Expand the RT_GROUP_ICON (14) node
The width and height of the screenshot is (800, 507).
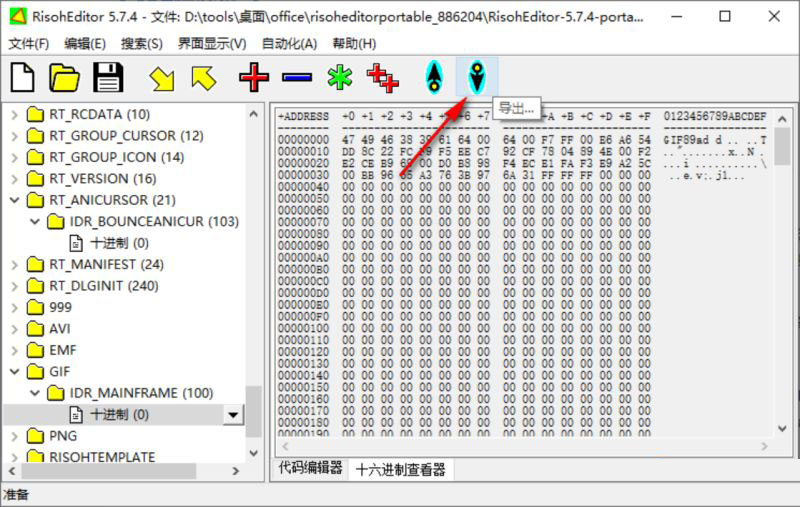15,158
